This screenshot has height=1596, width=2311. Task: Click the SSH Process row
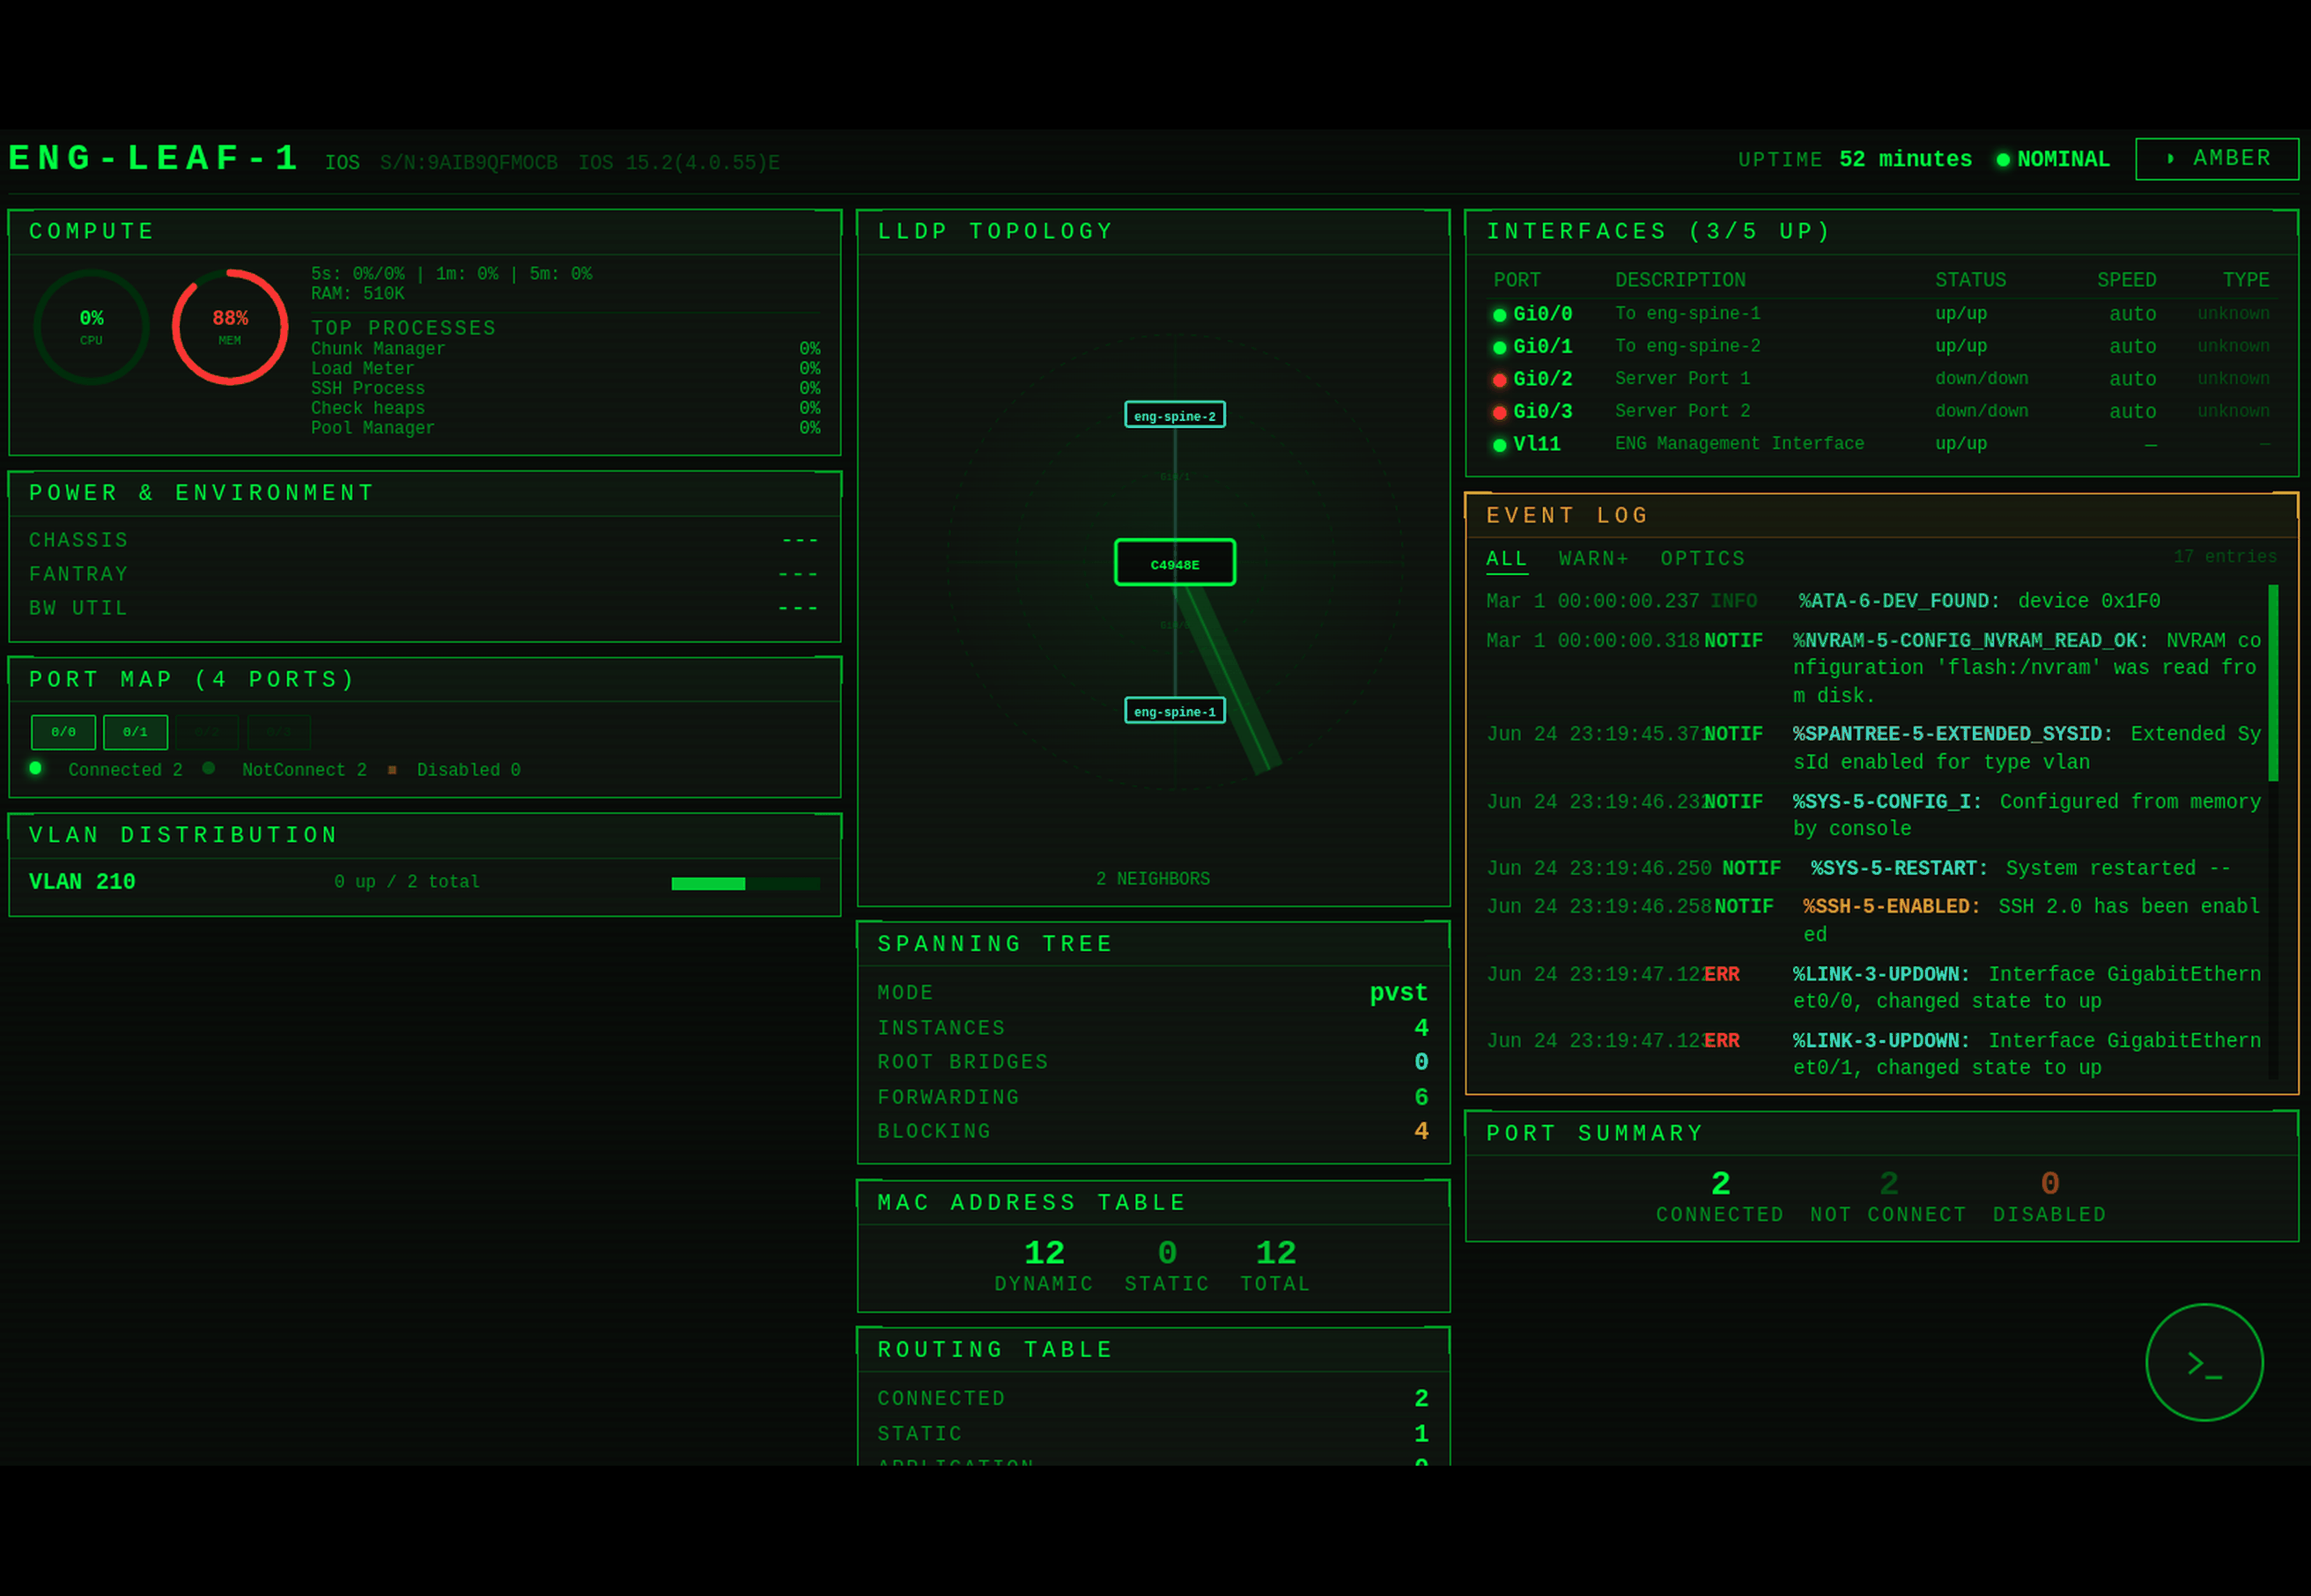pyautogui.click(x=565, y=388)
